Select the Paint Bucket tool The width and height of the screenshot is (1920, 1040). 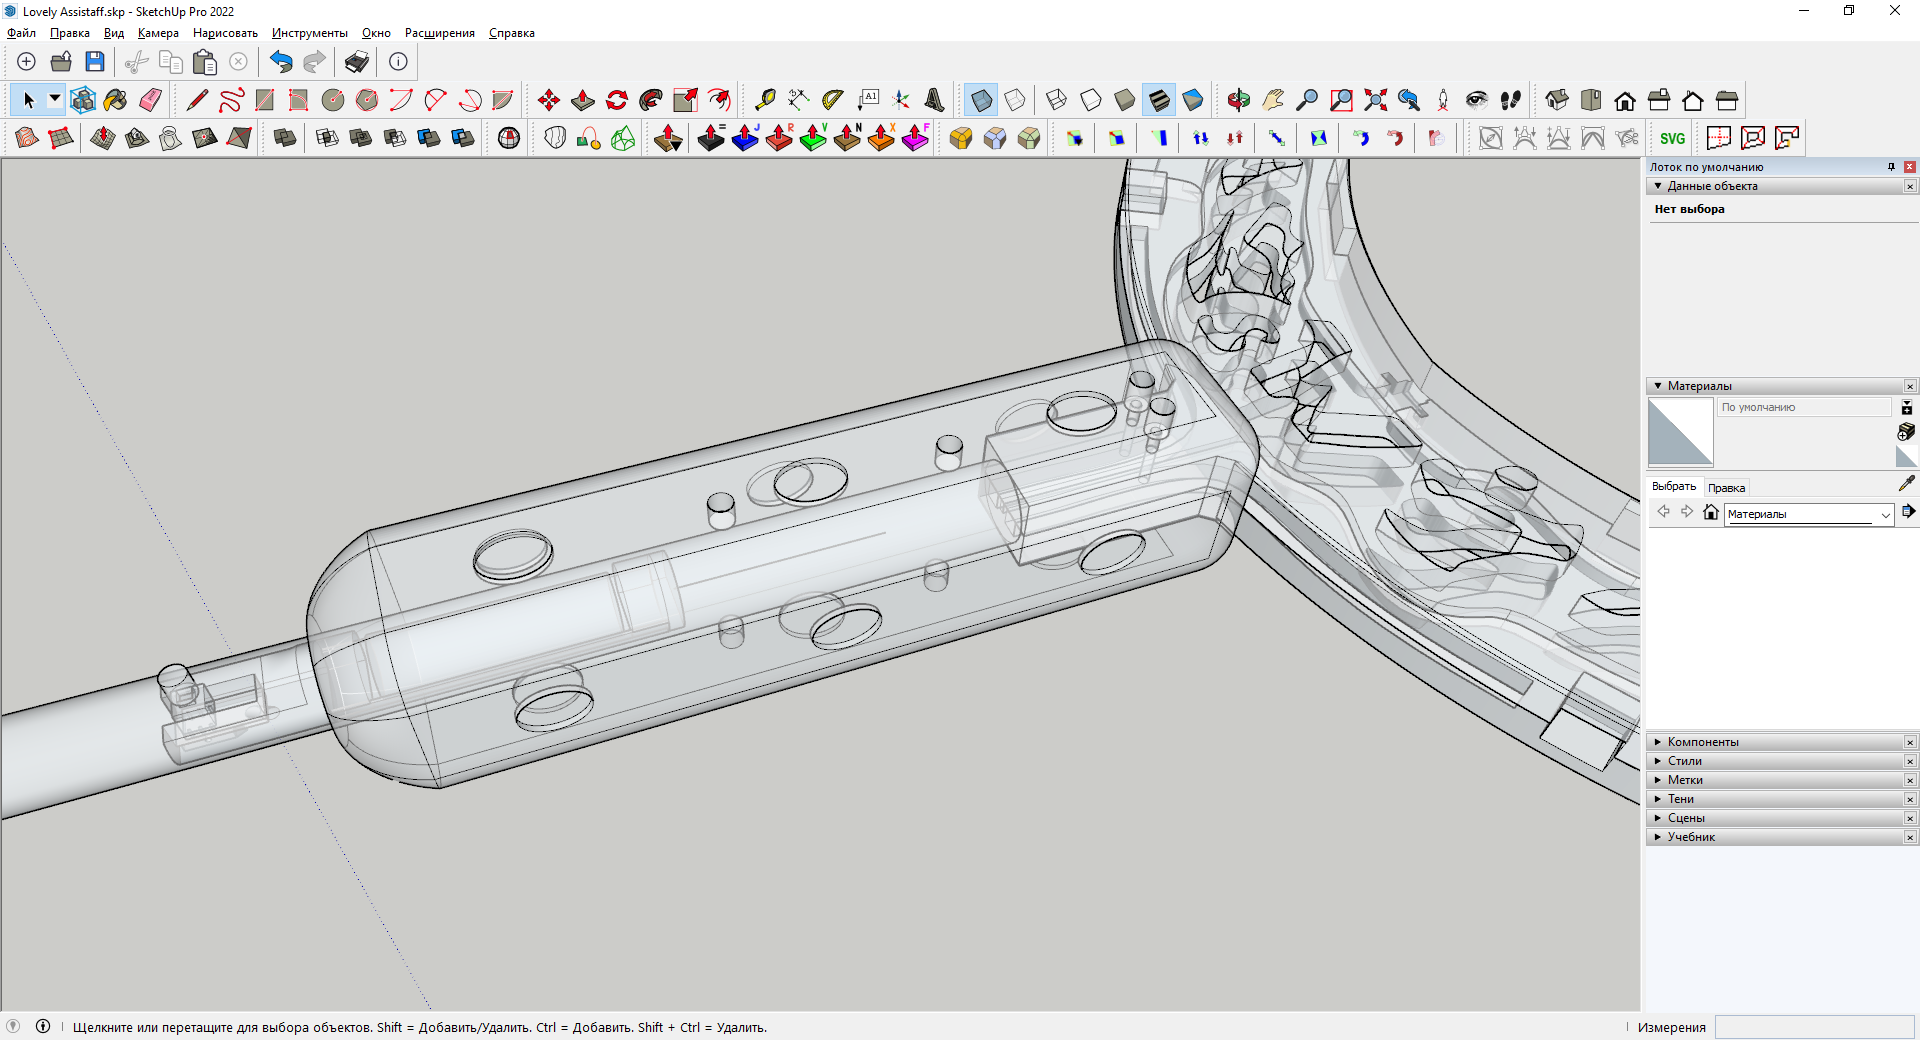click(116, 100)
